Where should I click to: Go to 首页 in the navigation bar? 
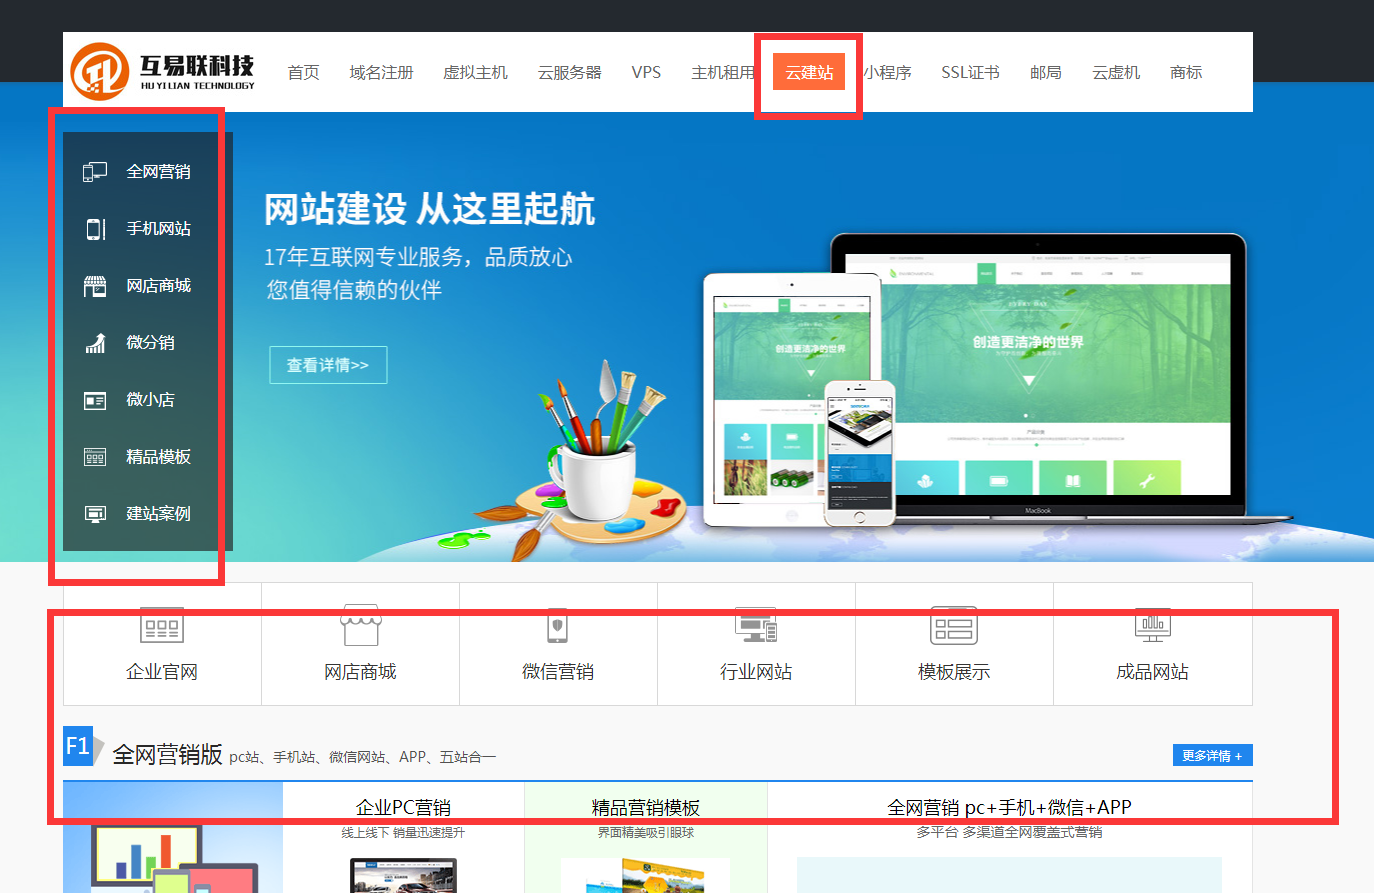coord(303,73)
